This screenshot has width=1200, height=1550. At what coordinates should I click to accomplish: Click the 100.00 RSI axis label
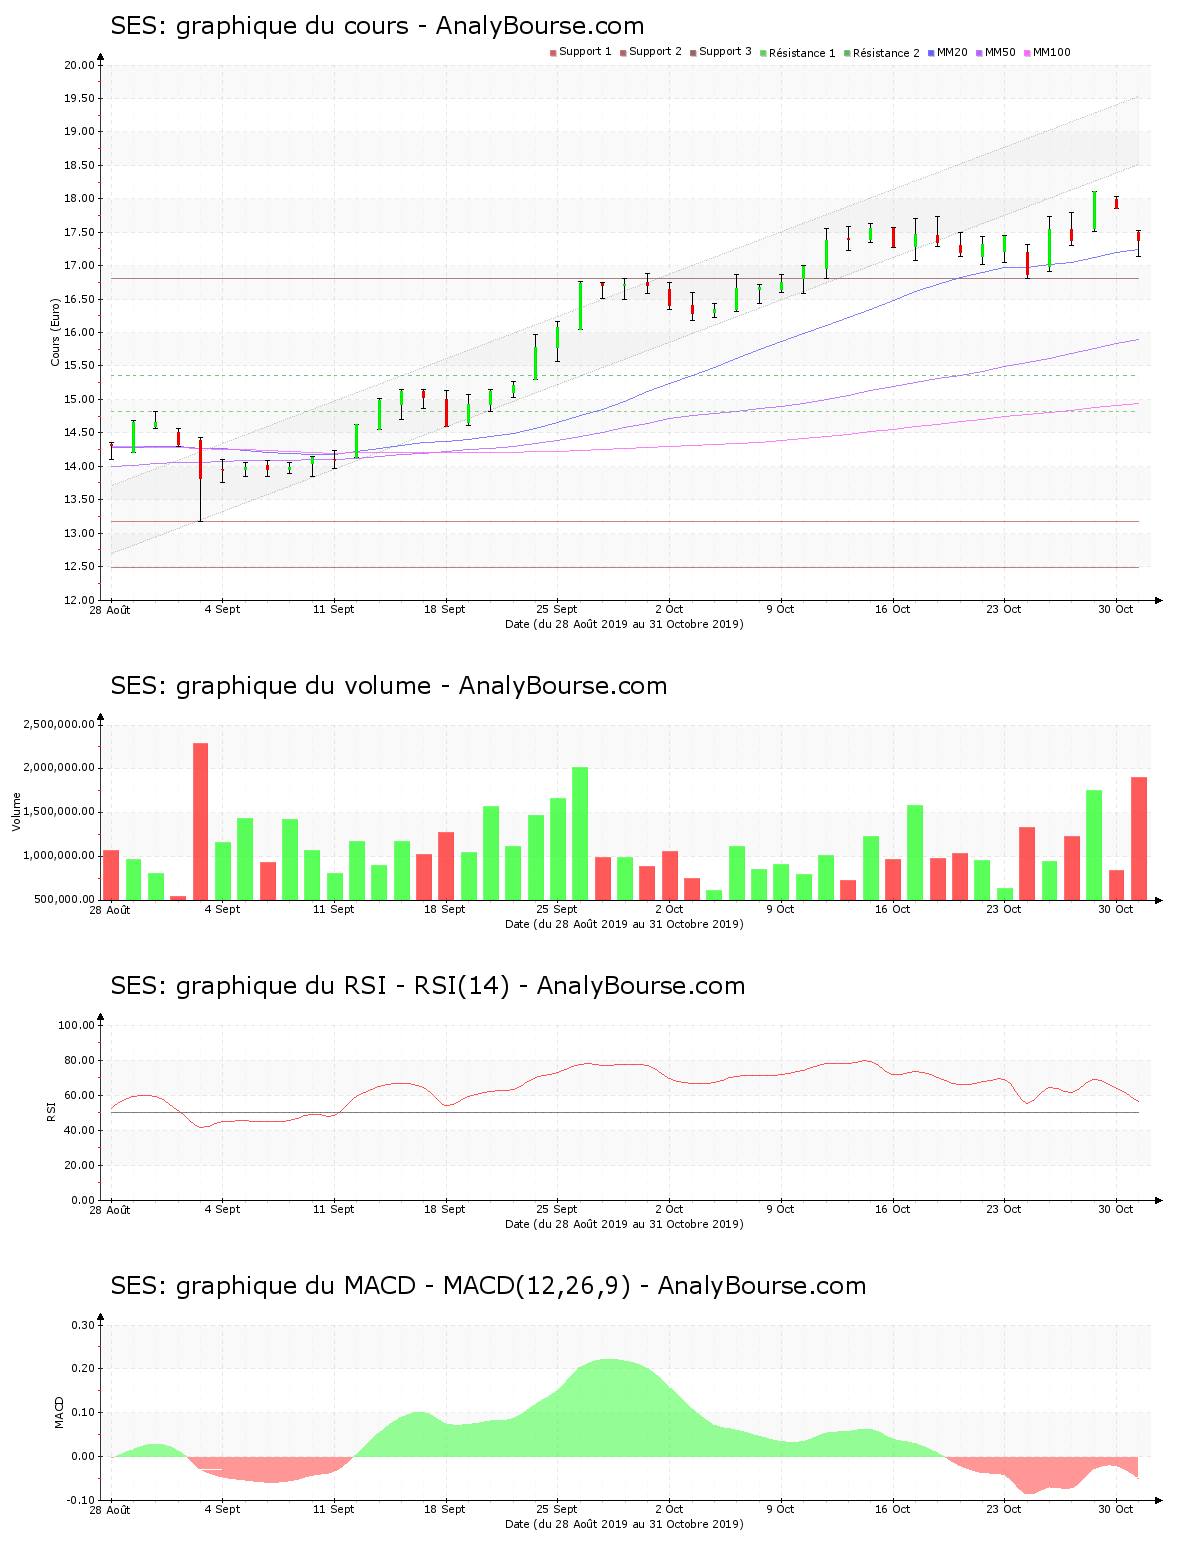tap(76, 1025)
